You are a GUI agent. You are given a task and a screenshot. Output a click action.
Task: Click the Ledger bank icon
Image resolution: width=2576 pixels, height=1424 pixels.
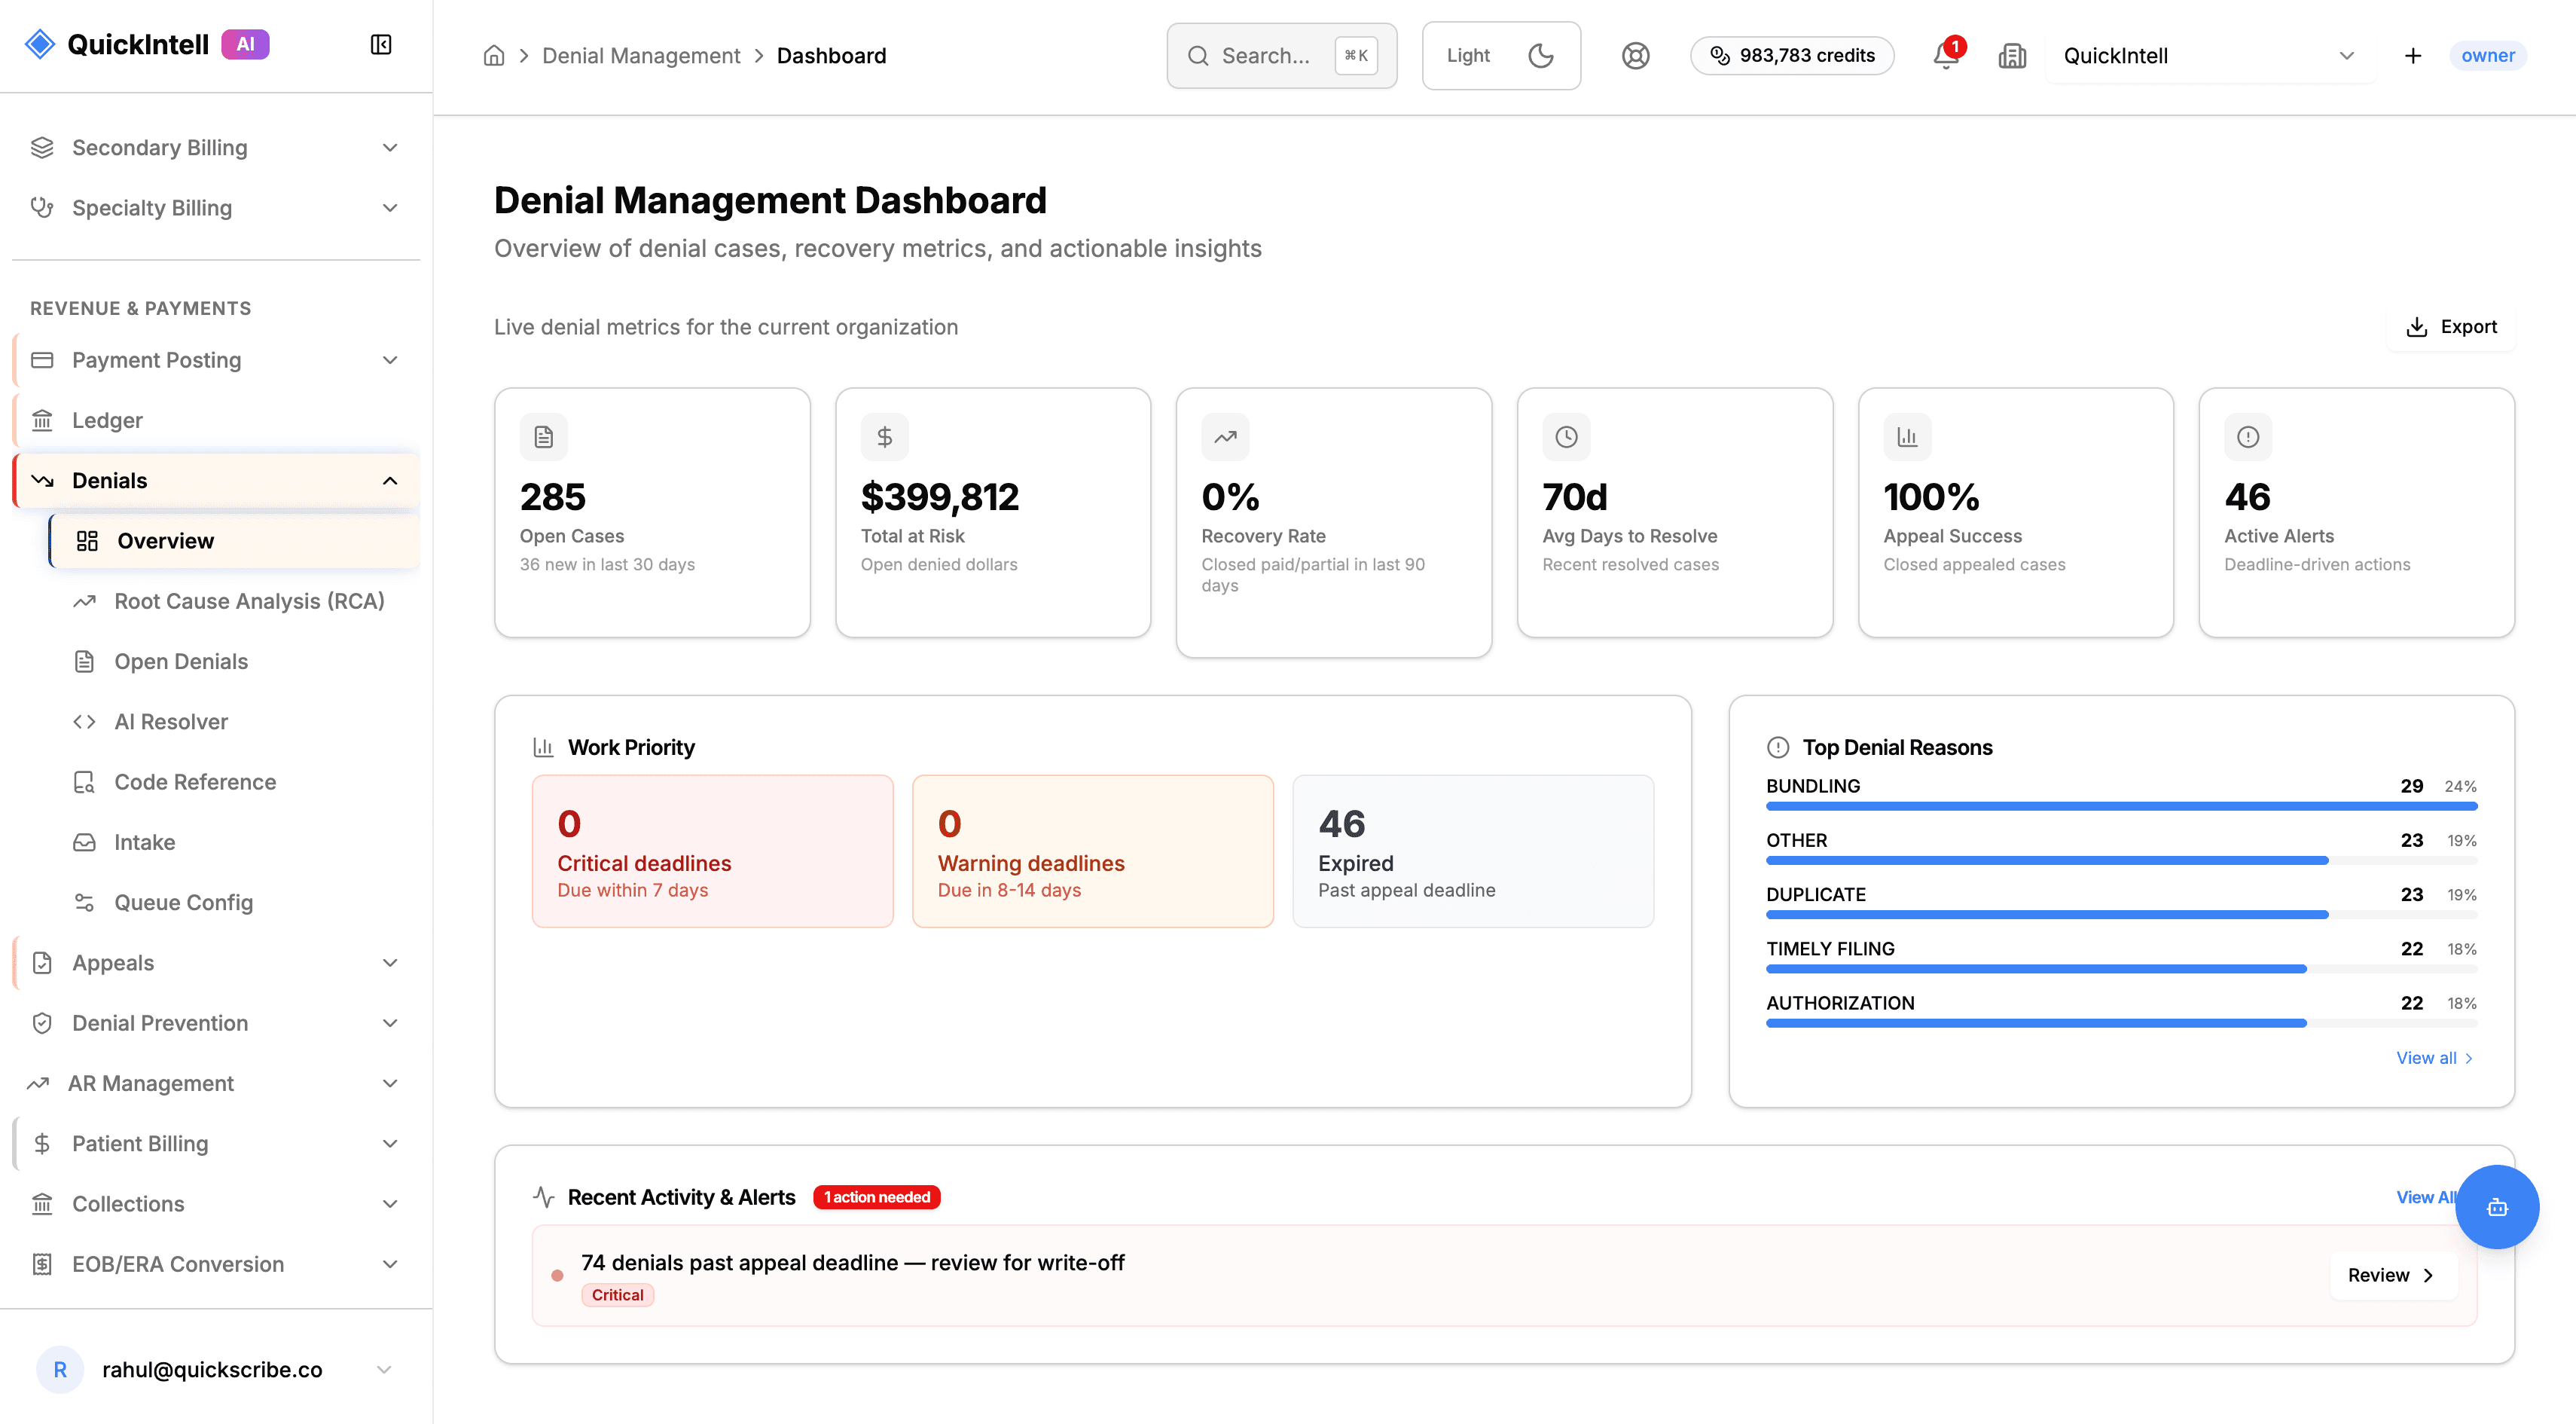[42, 420]
